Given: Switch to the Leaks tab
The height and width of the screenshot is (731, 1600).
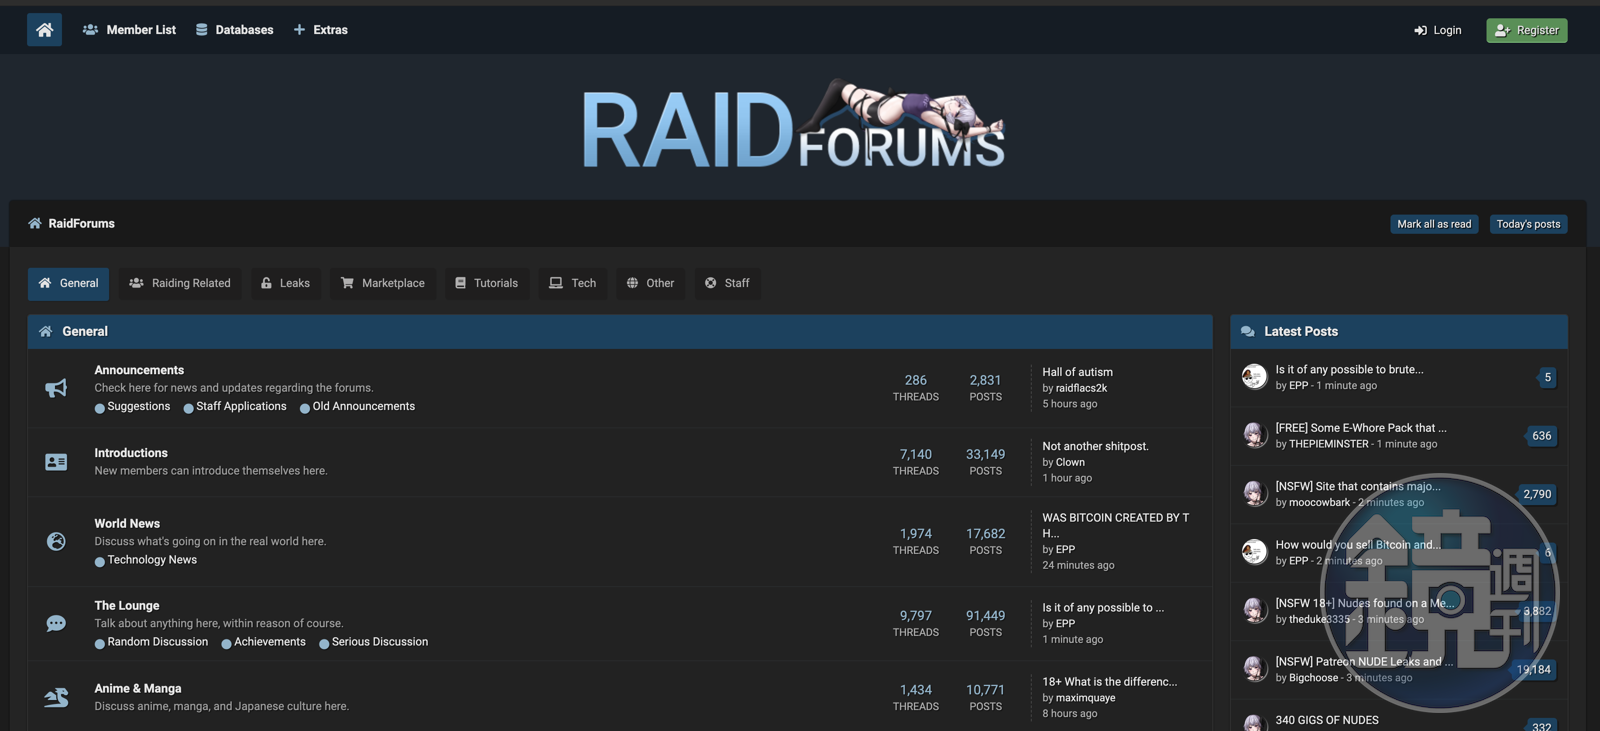Looking at the screenshot, I should pos(285,283).
